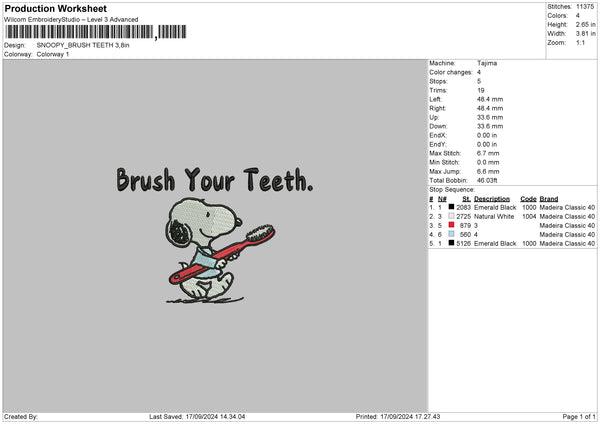Image resolution: width=600 pixels, height=424 pixels.
Task: Click the 'Color changes:' label
Action: 451,72
